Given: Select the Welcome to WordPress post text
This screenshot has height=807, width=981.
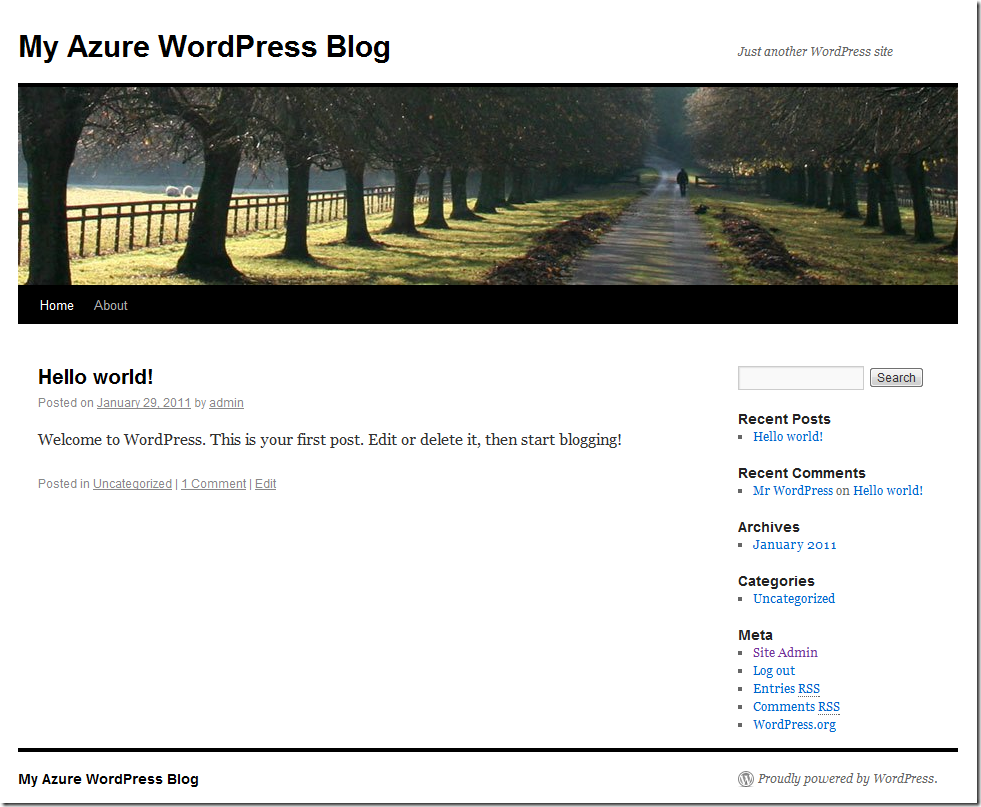Looking at the screenshot, I should [x=330, y=440].
